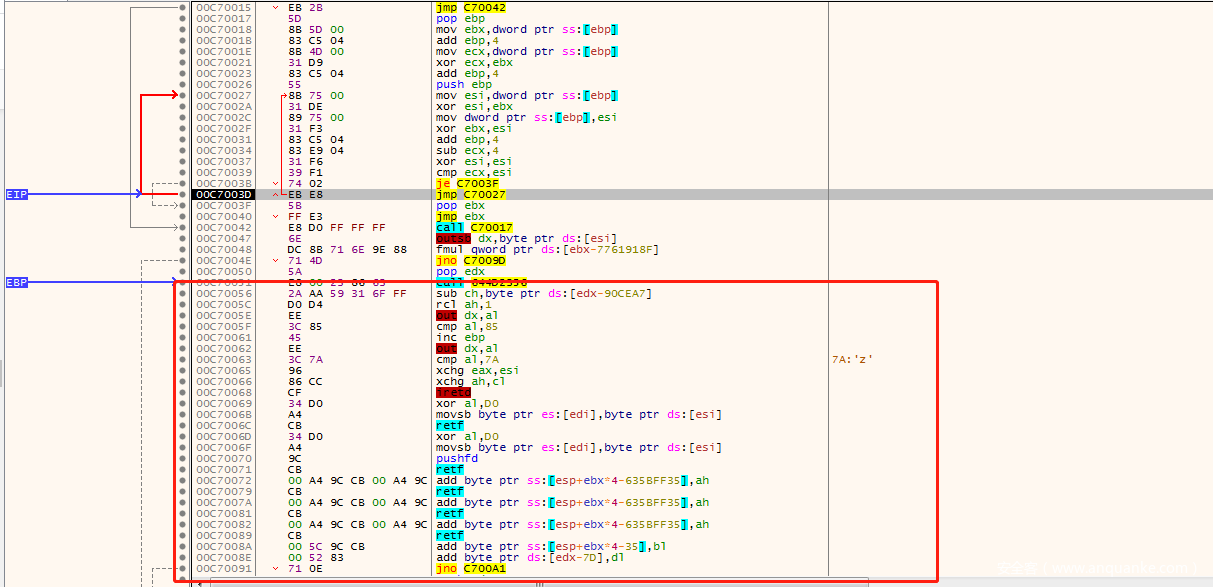The image size is (1213, 587).
Task: Toggle breakpoint dot at address 00C70015
Action: pos(181,8)
